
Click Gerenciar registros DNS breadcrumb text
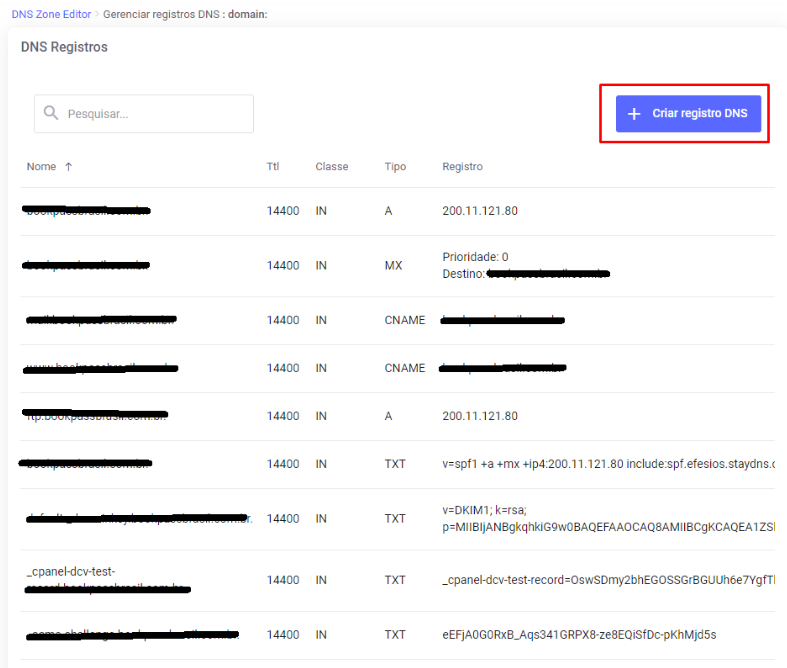161,14
